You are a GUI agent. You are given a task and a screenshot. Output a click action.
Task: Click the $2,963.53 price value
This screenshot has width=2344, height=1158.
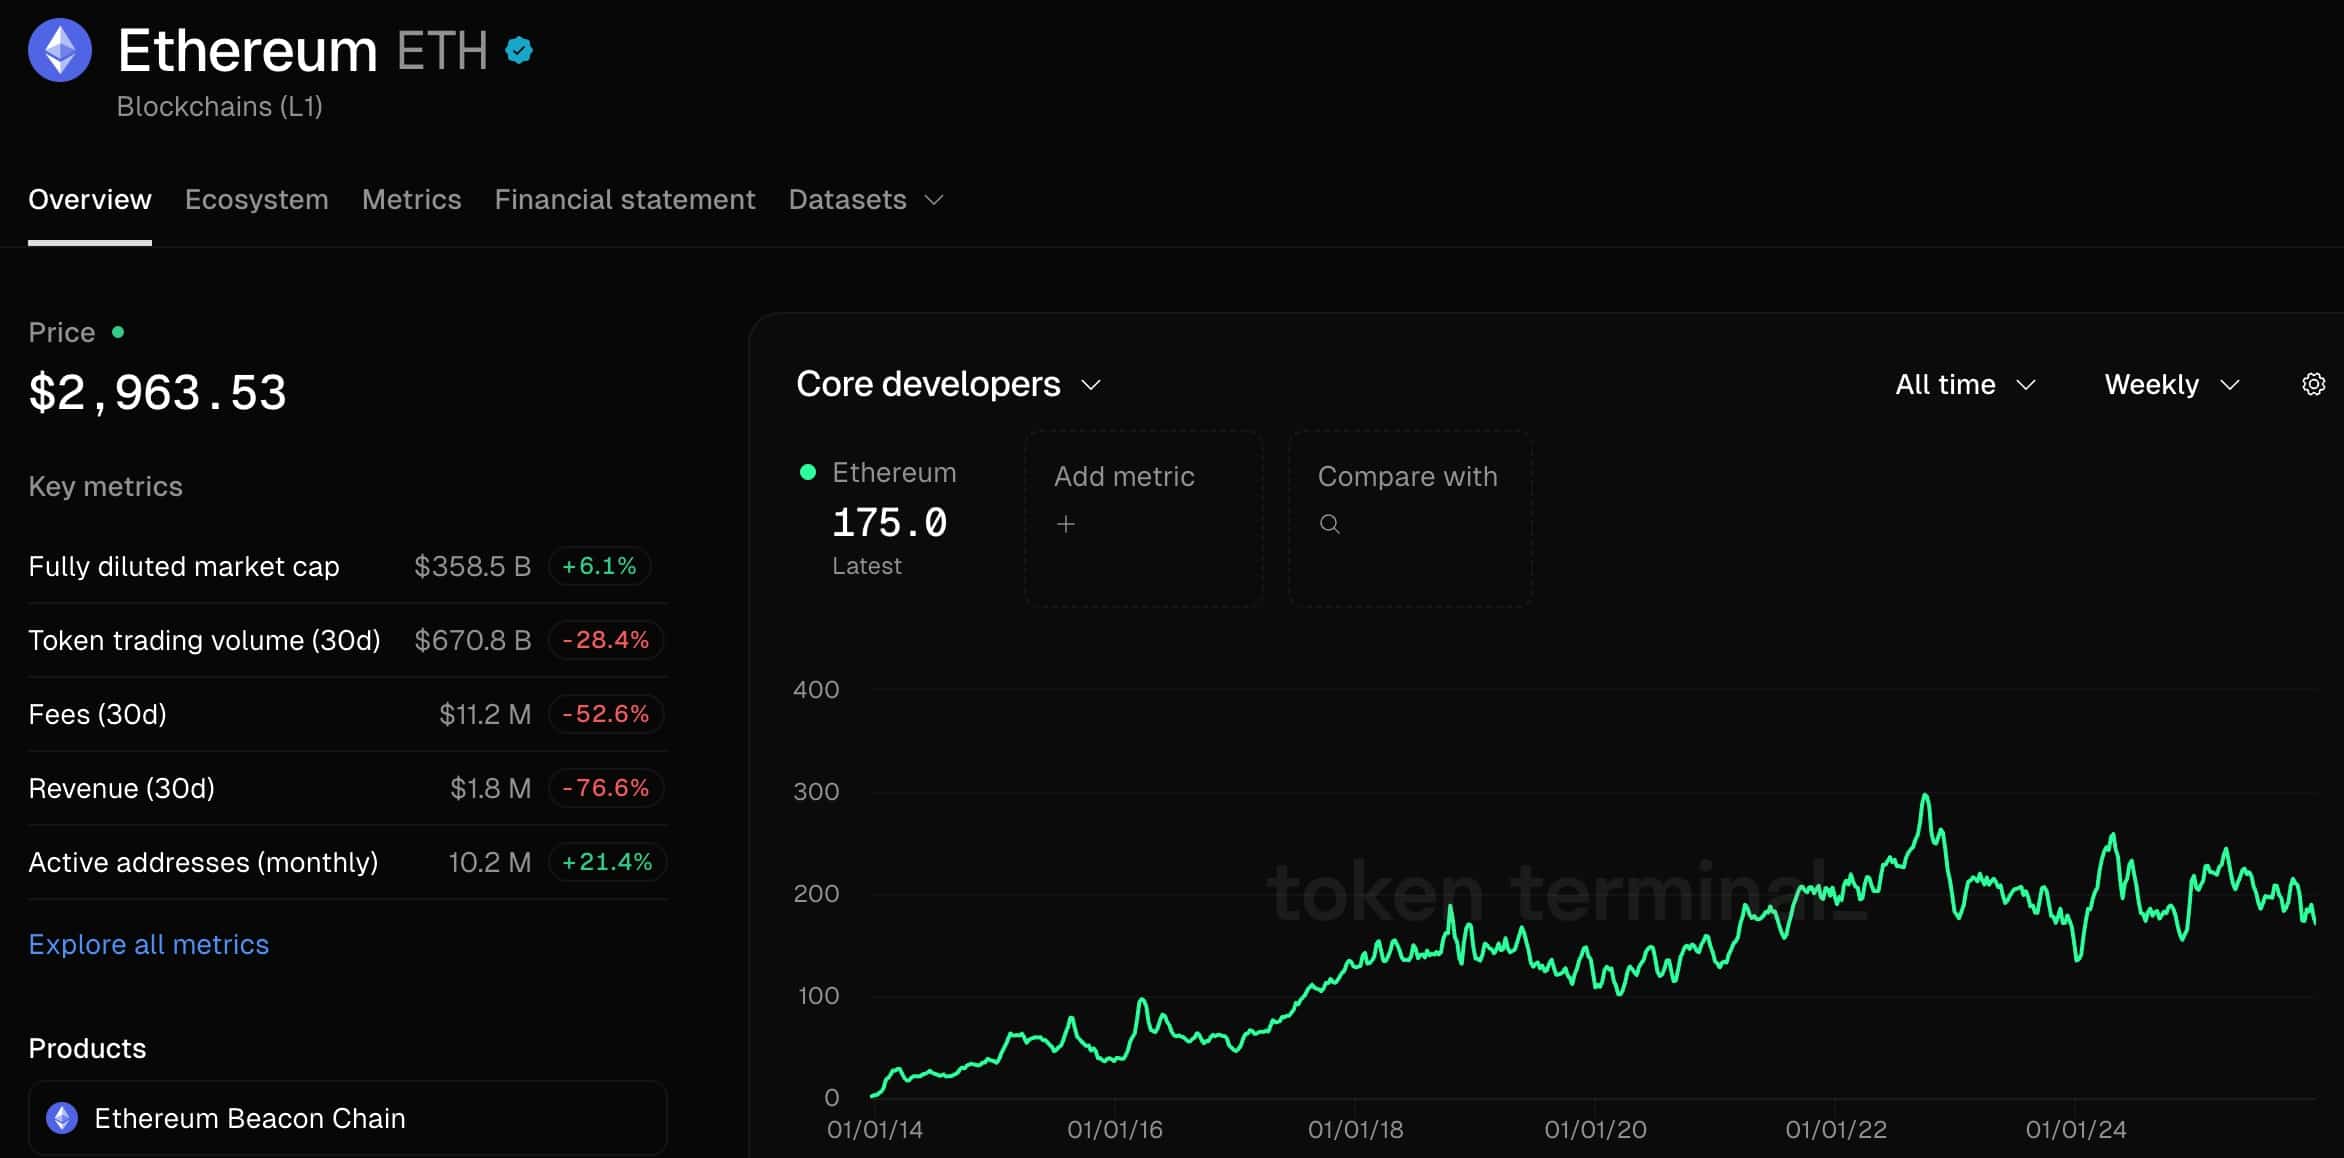[x=158, y=392]
